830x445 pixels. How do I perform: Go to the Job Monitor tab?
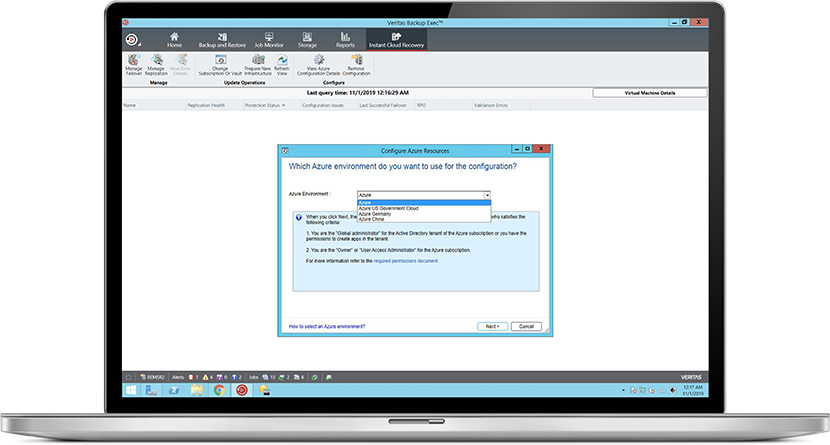[x=269, y=40]
